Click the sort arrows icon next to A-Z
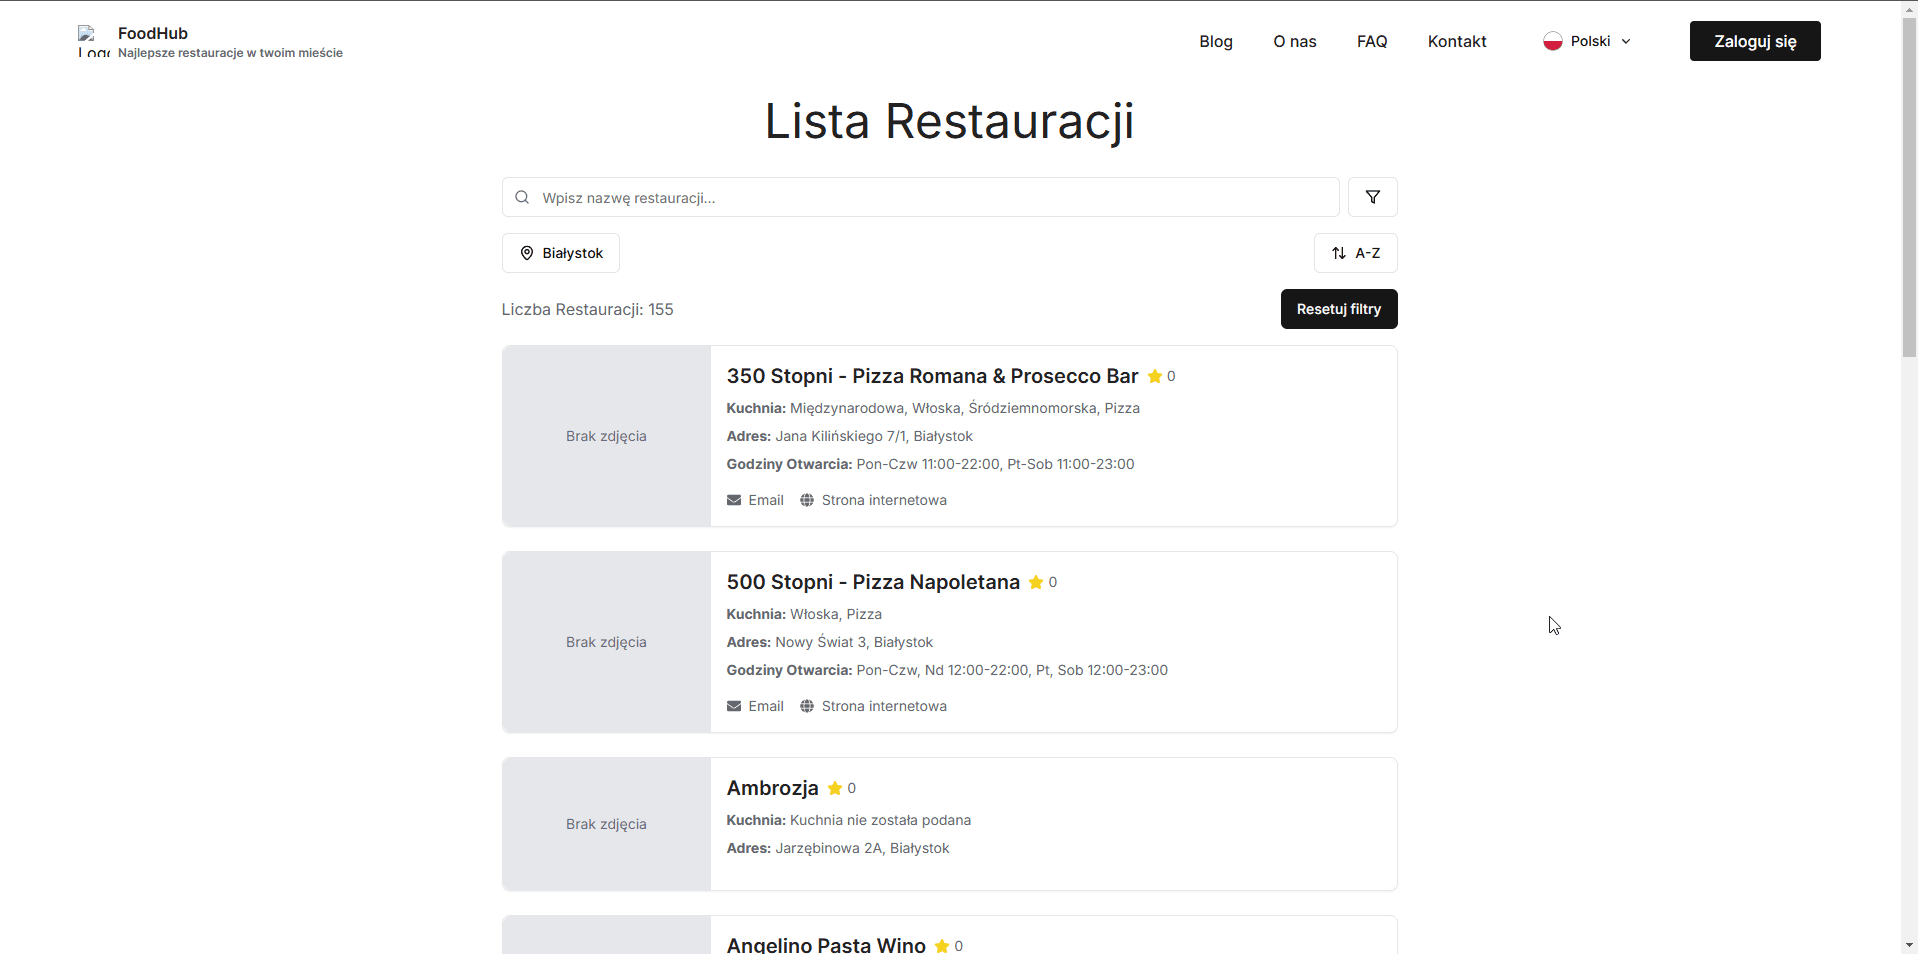Screen dimensions: 1918x954 point(1340,253)
